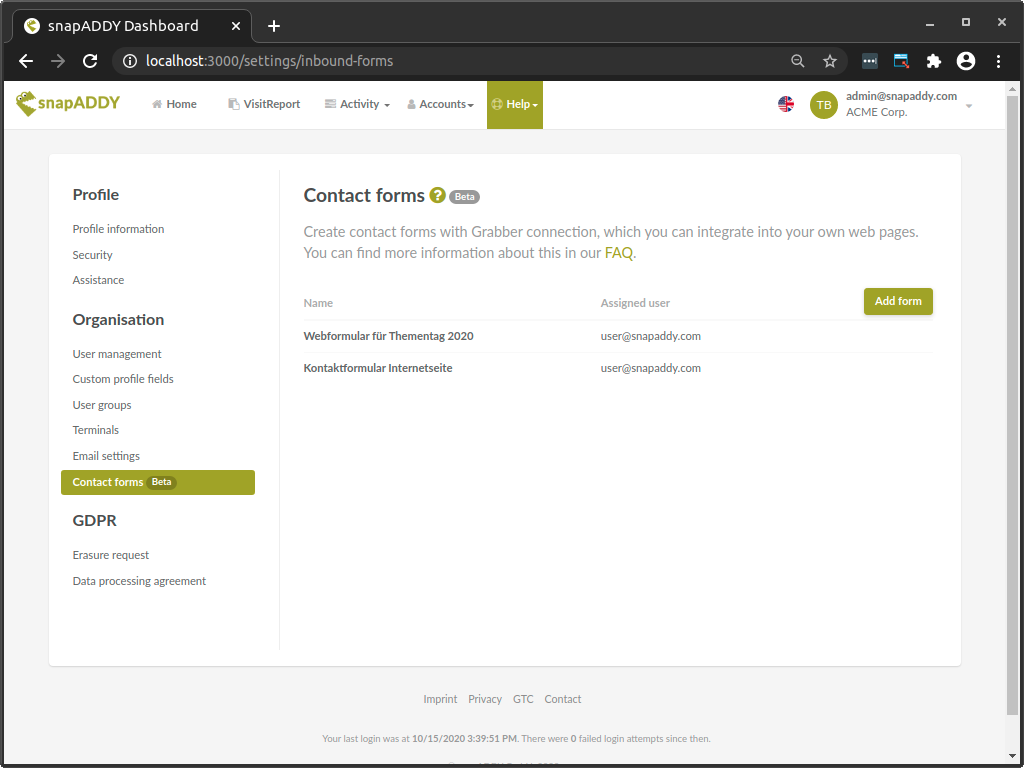Open the Chrome extensions puzzle icon
This screenshot has height=768, width=1024.
933,60
